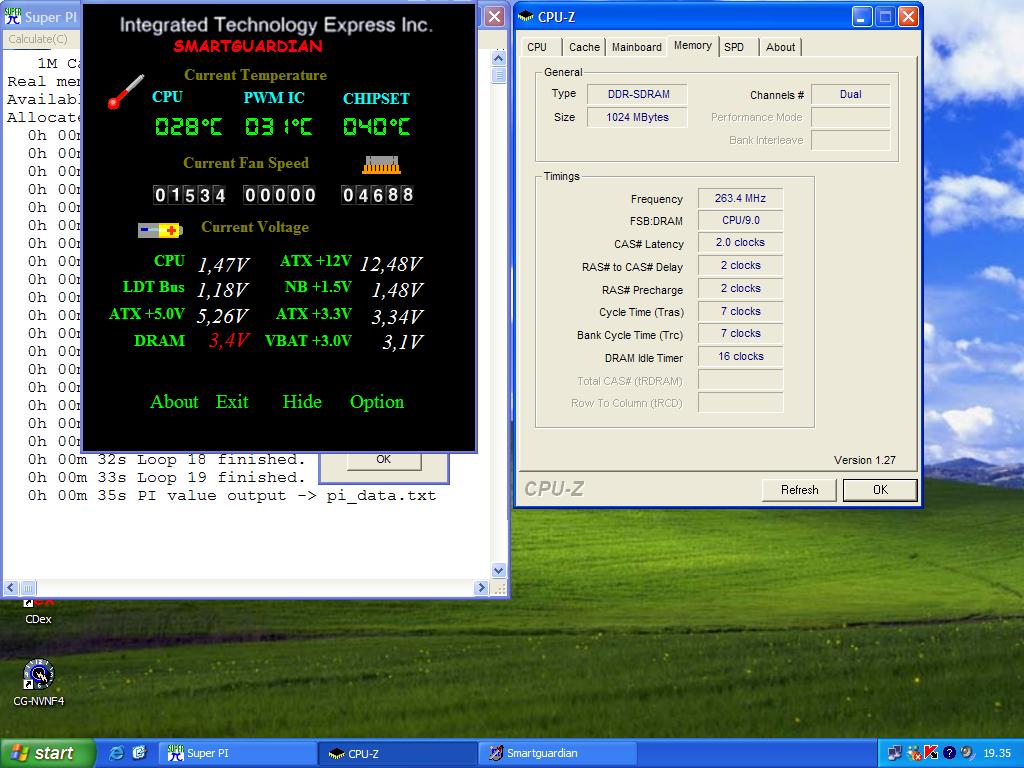
Task: Click the 'PI value output' line in Super PI
Action: pyautogui.click(x=232, y=496)
